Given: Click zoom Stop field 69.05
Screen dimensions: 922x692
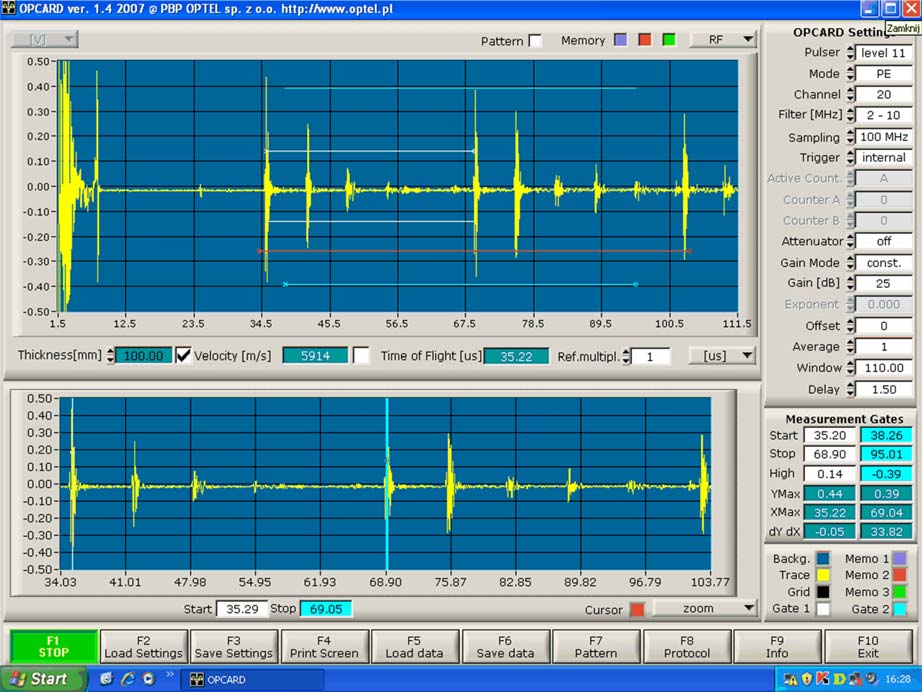Looking at the screenshot, I should tap(326, 609).
